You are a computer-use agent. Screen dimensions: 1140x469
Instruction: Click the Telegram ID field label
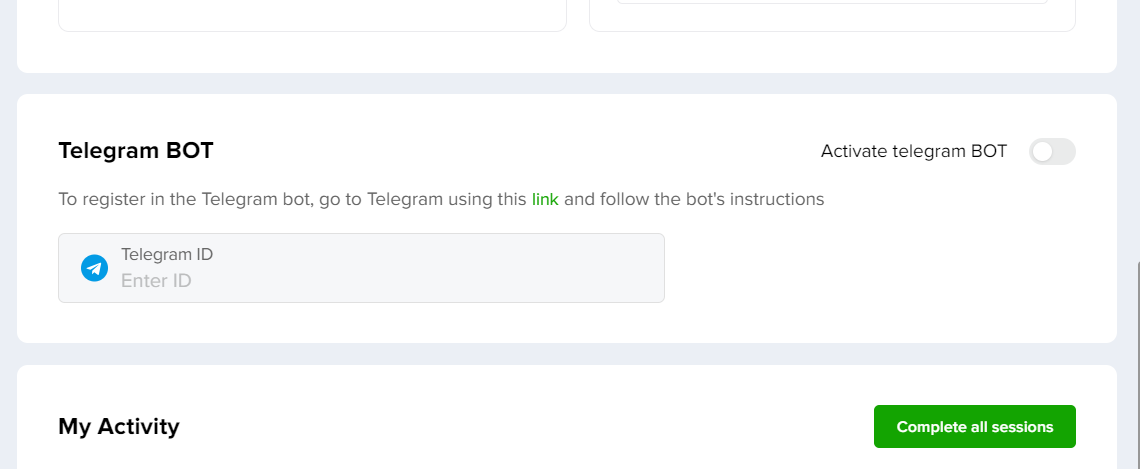coord(167,254)
